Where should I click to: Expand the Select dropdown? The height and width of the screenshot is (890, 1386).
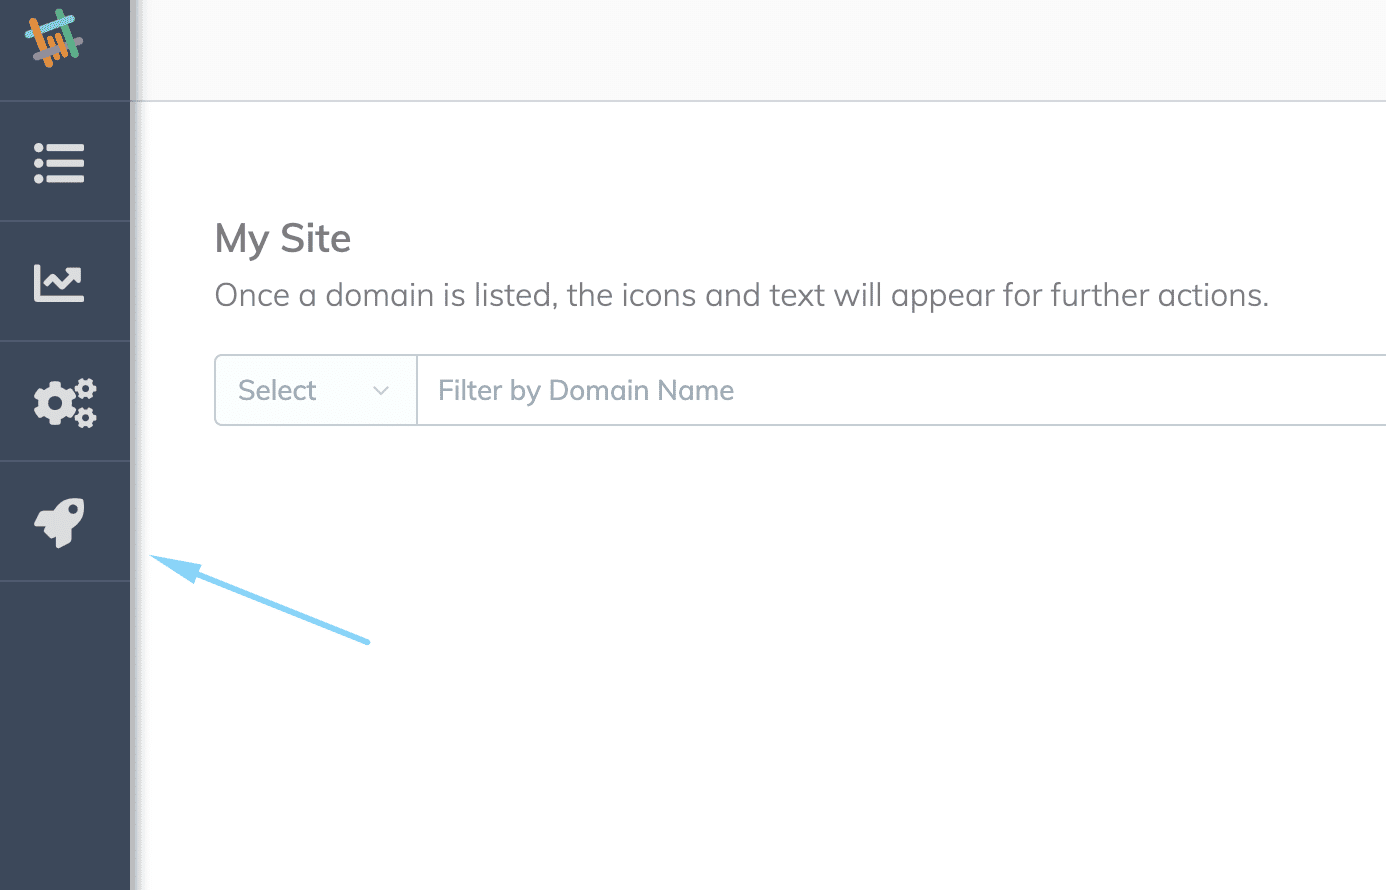[316, 390]
